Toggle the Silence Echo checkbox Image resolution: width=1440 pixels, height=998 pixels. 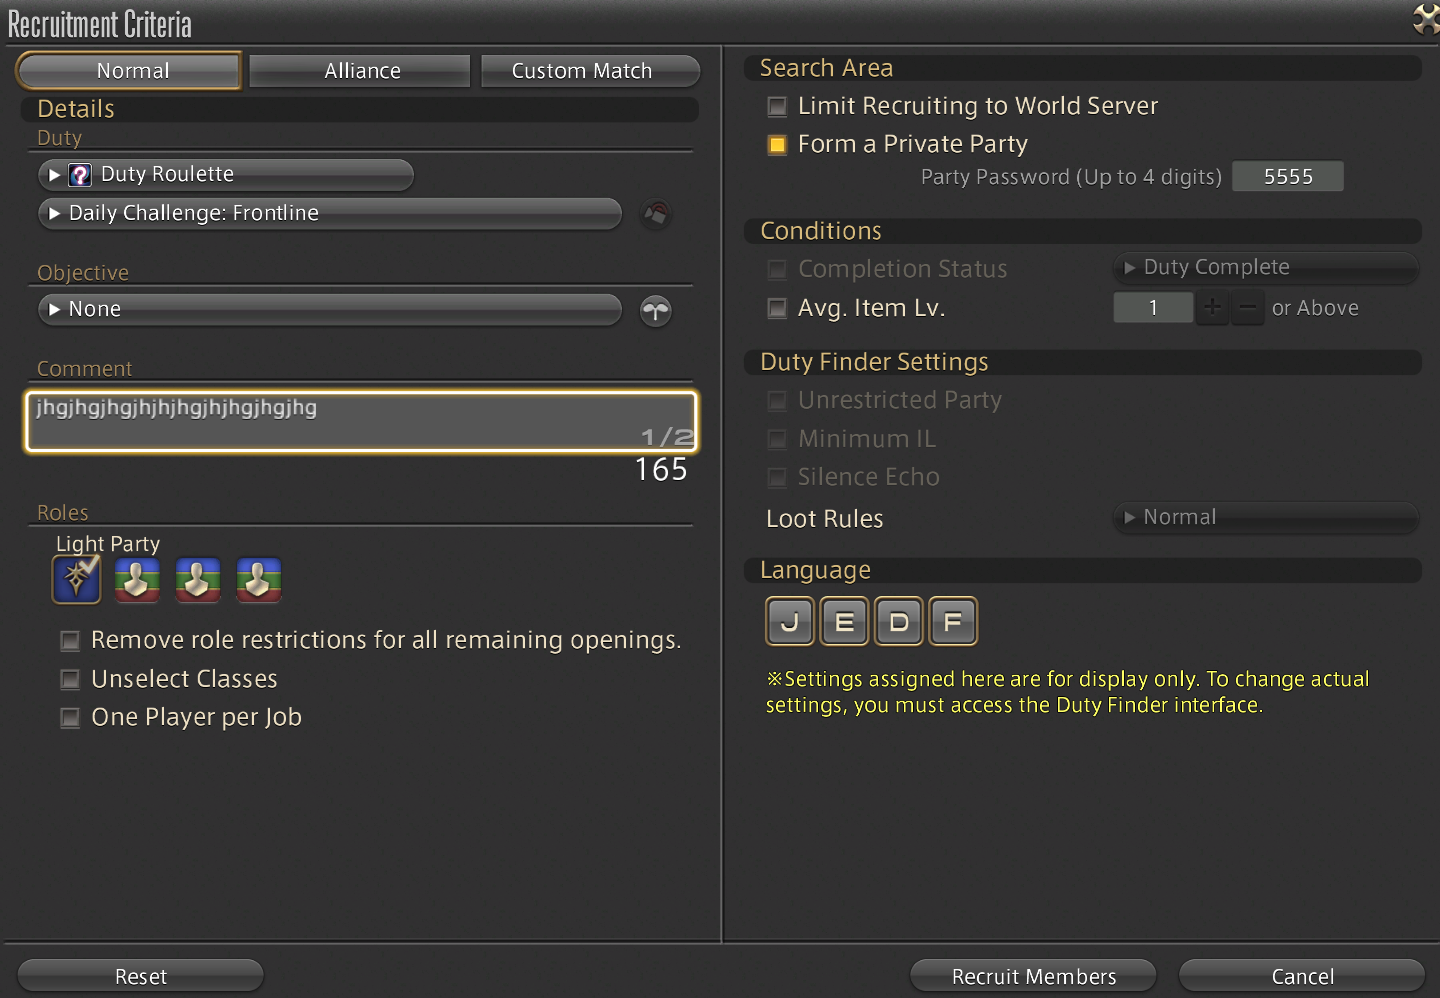point(777,478)
